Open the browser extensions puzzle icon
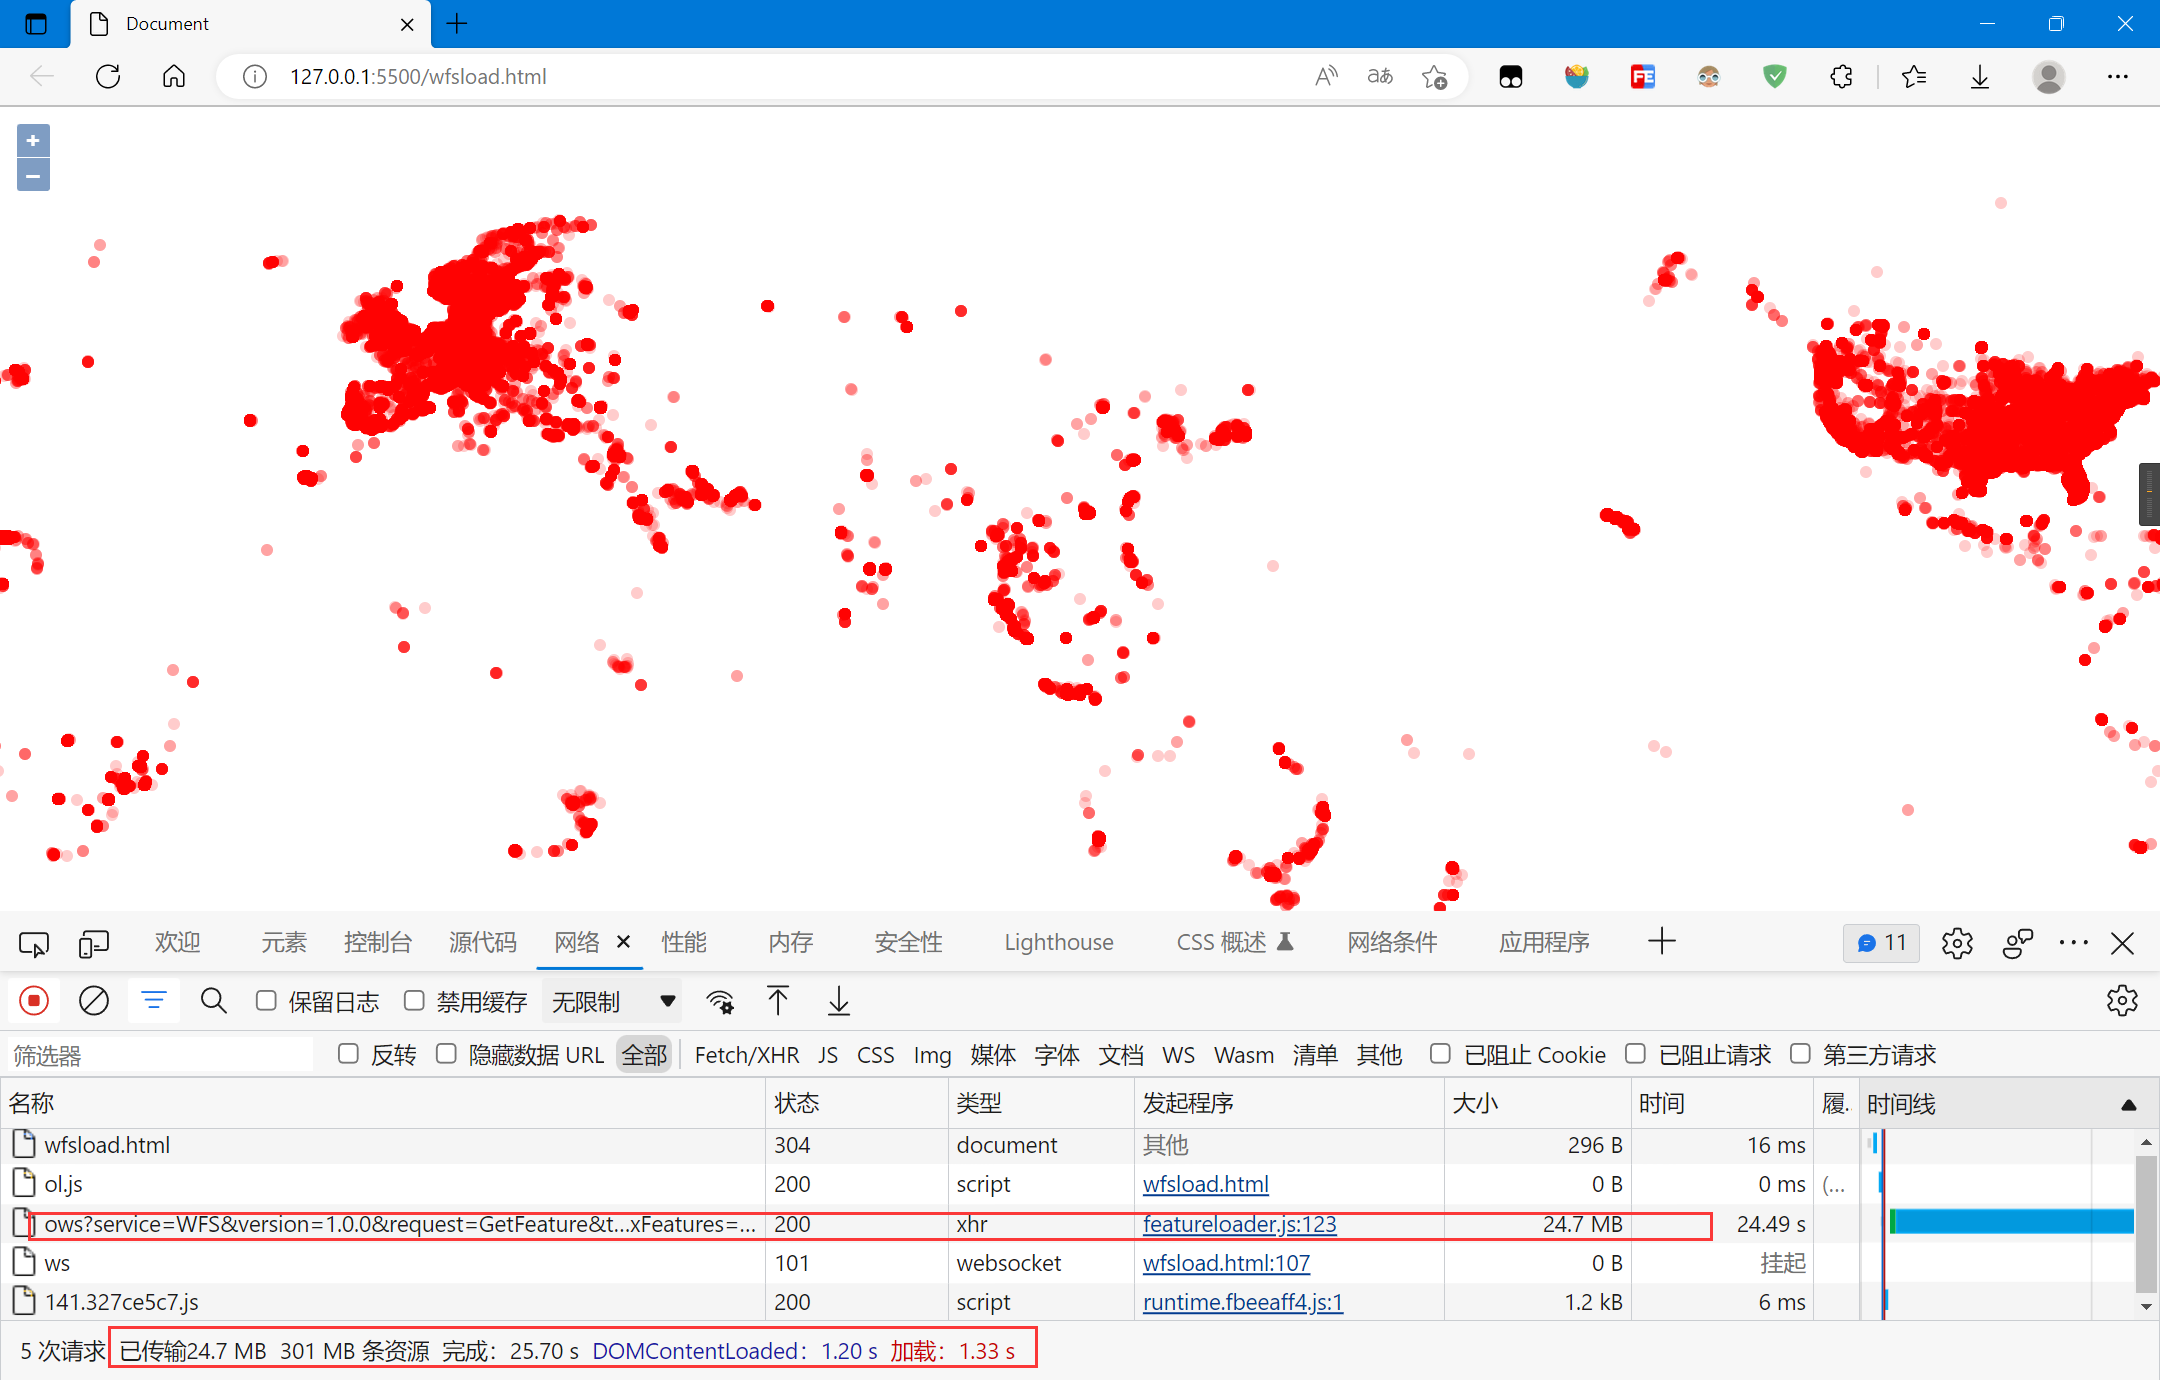2160x1380 pixels. click(x=1841, y=76)
